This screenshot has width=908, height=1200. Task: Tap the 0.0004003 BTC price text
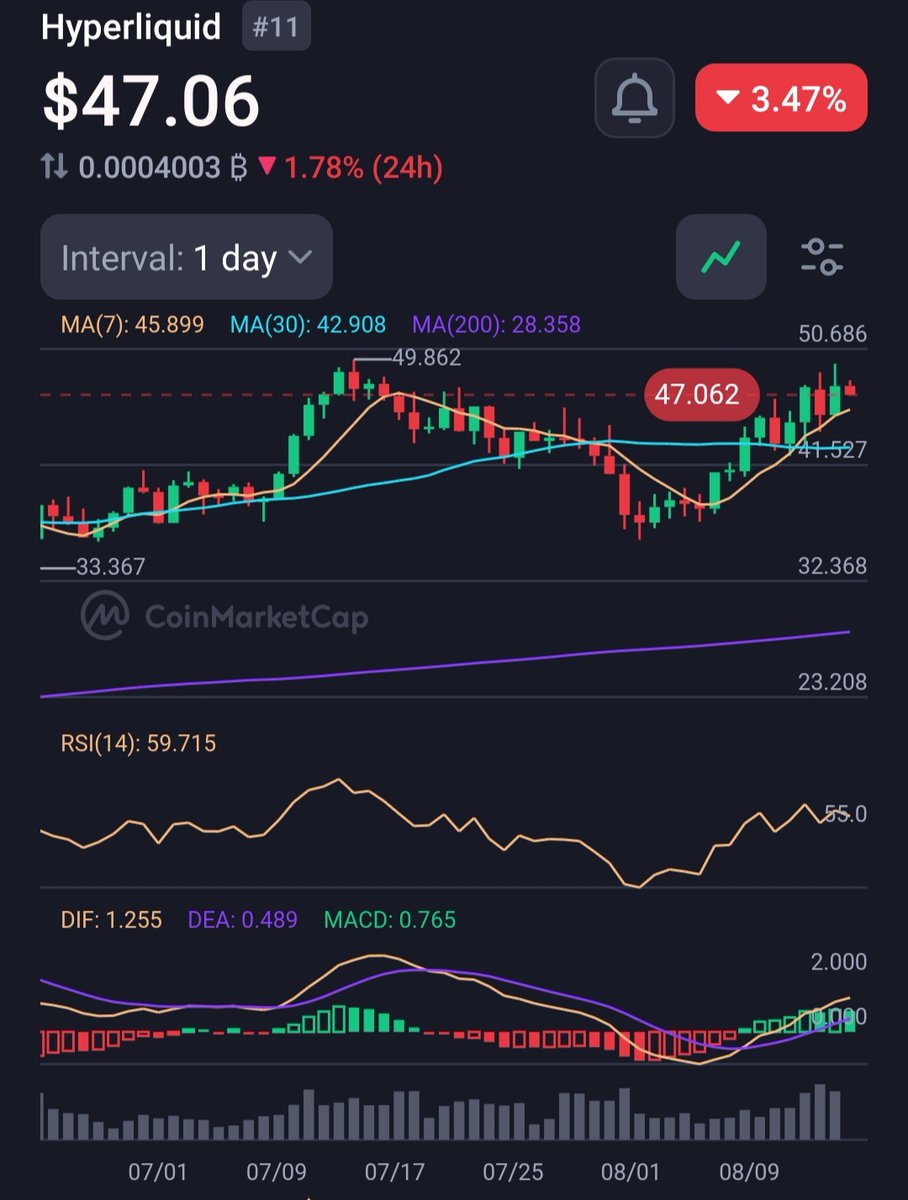point(163,167)
